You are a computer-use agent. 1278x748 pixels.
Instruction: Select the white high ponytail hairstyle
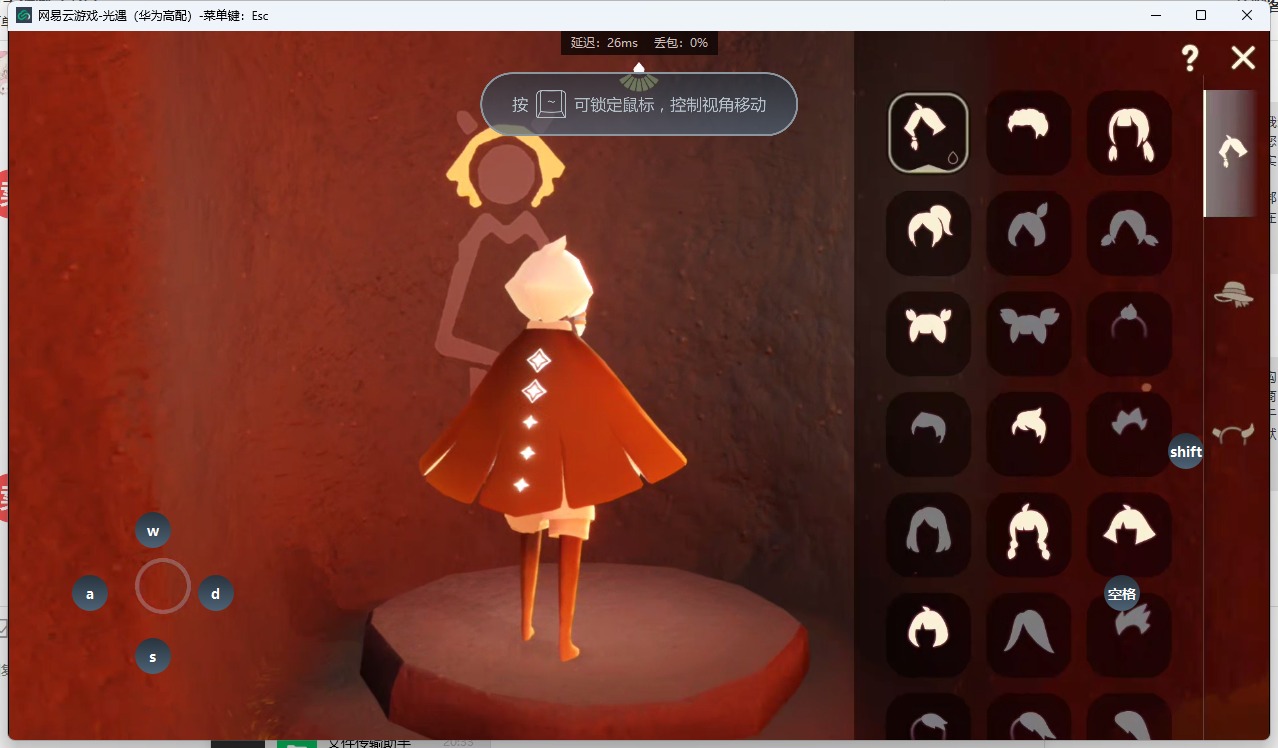[928, 233]
